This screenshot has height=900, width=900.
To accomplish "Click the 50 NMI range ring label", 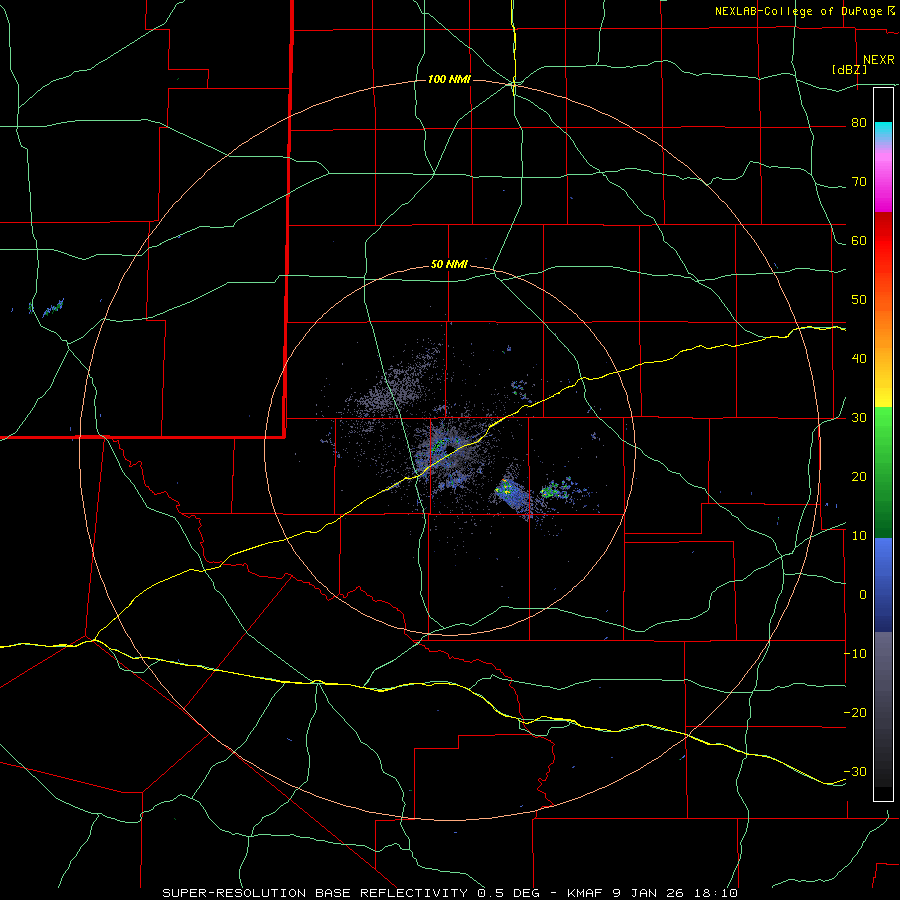I will [x=449, y=265].
